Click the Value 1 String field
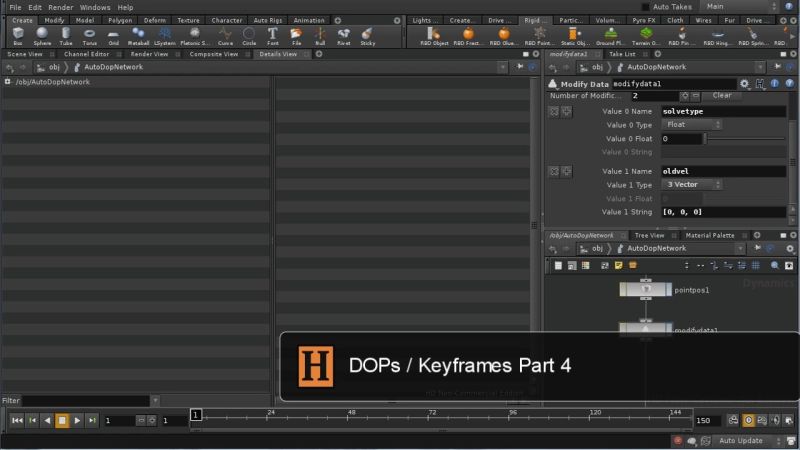800x450 pixels. click(x=723, y=212)
